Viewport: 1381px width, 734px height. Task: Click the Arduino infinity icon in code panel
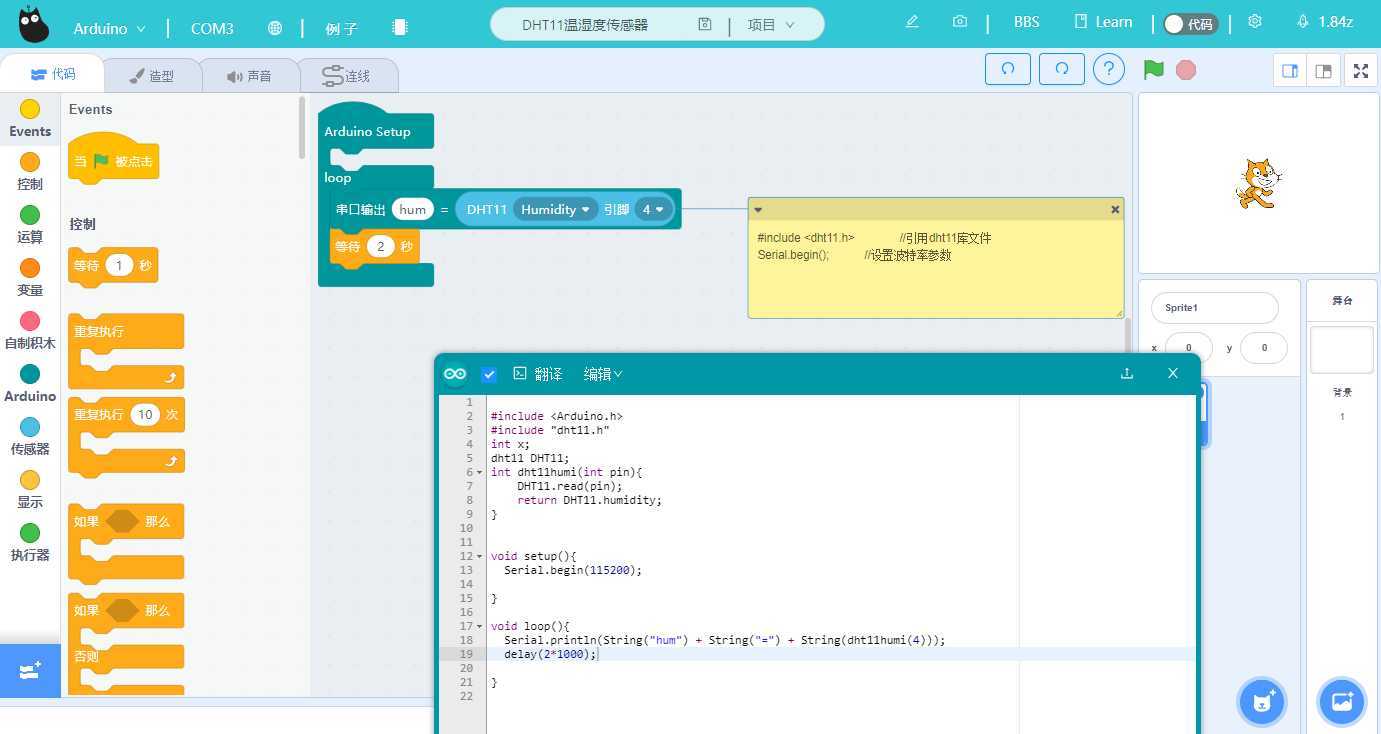point(455,374)
